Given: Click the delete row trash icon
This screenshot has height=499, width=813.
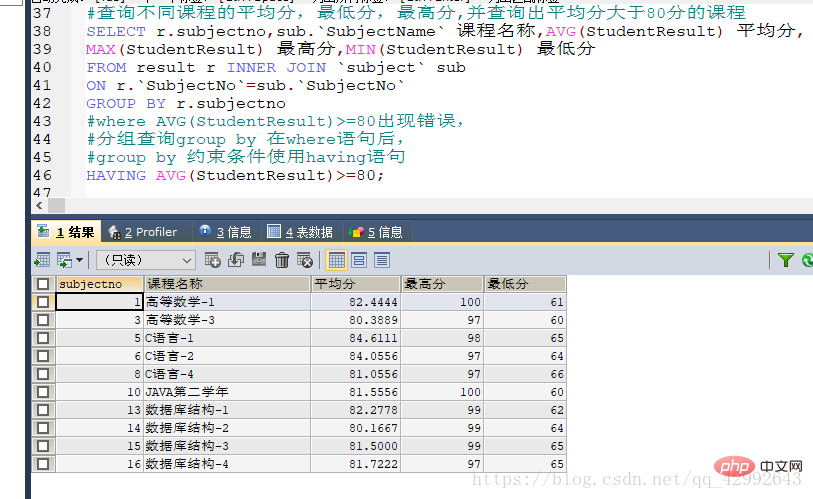Looking at the screenshot, I should 282,260.
